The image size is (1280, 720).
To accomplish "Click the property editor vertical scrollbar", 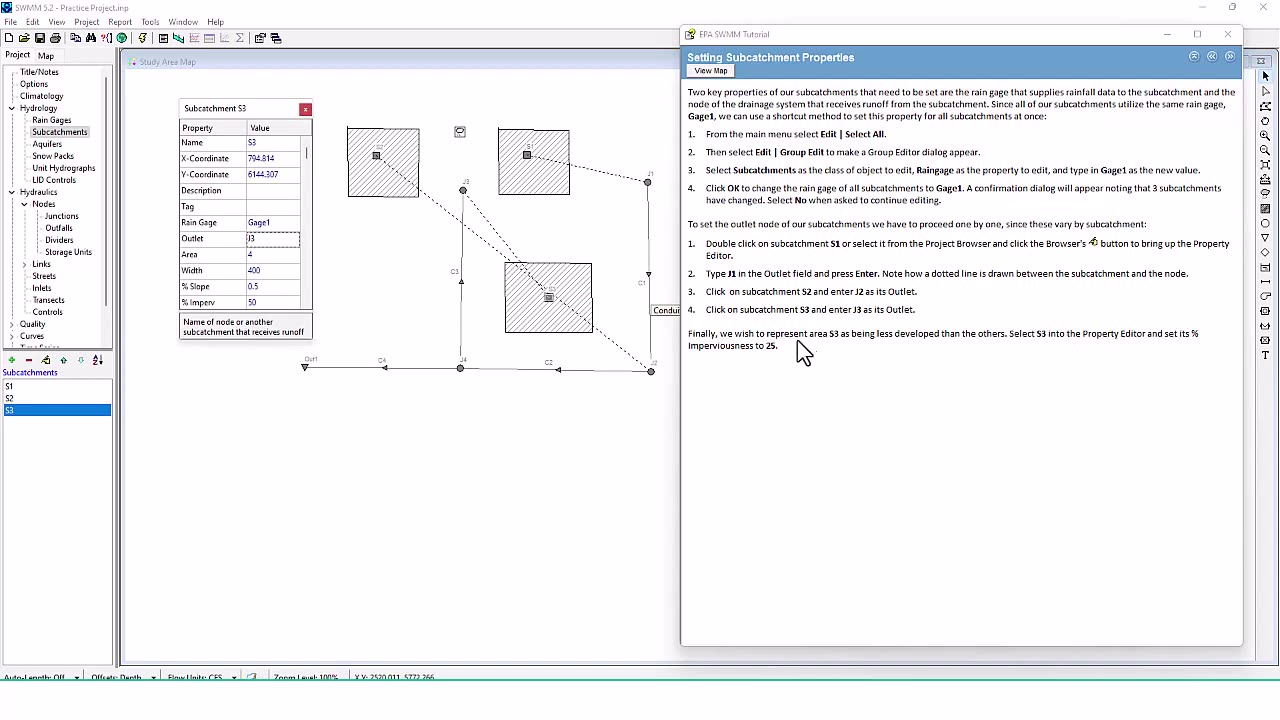I will point(306,220).
